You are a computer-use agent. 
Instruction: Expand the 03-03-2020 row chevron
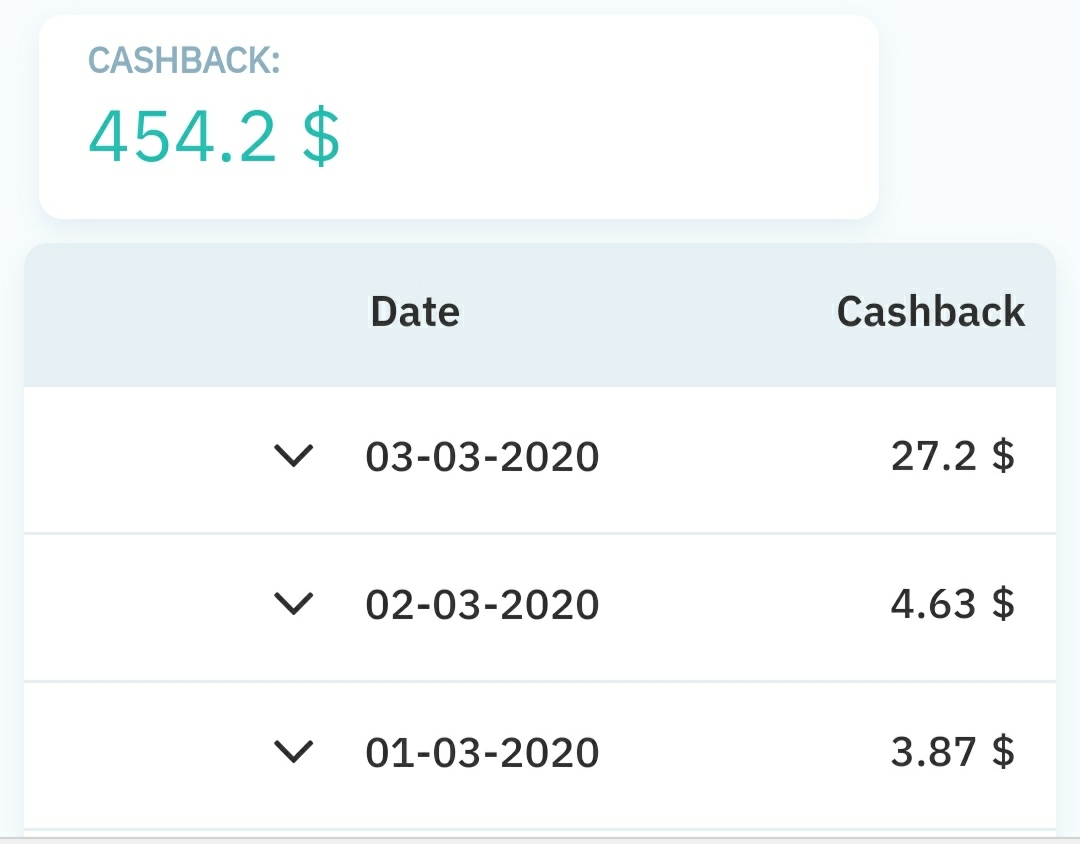click(x=293, y=456)
